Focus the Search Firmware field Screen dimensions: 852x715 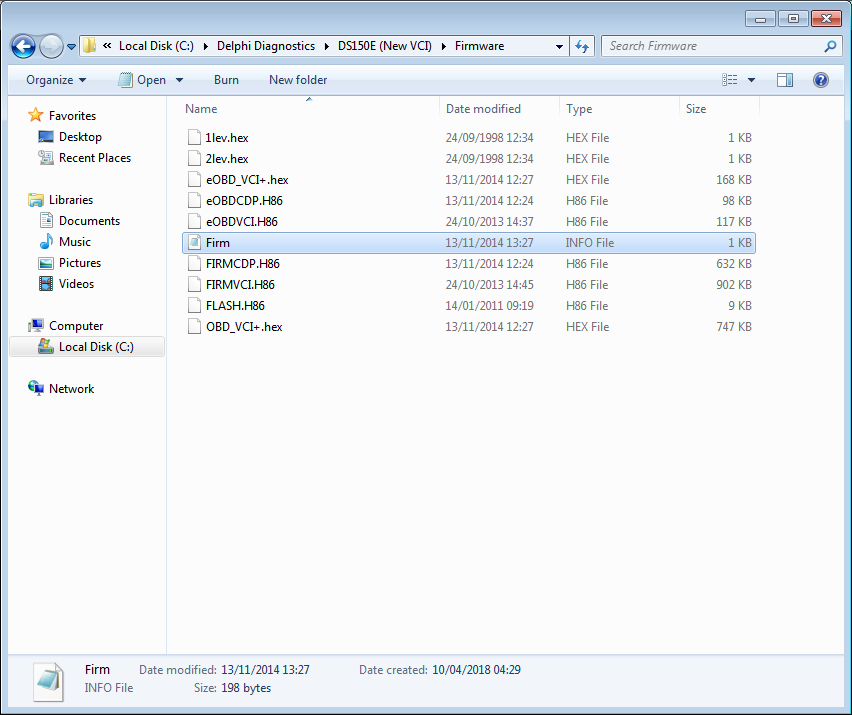[712, 46]
